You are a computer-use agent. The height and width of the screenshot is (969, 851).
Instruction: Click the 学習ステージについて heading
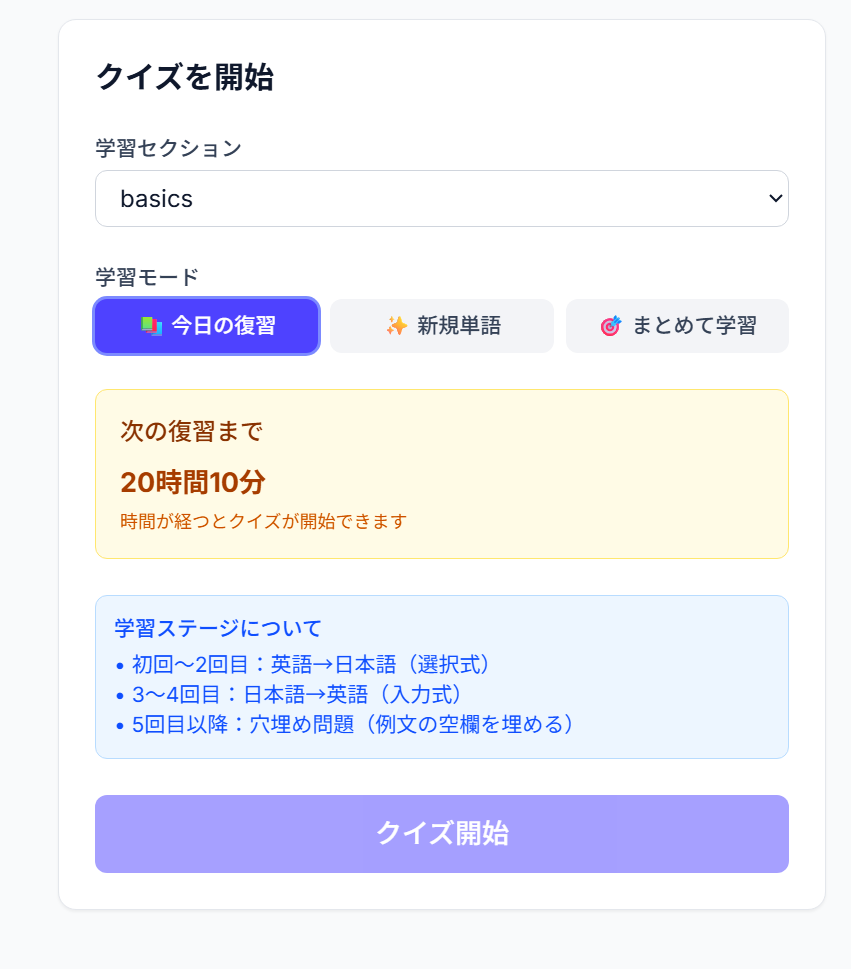[218, 628]
